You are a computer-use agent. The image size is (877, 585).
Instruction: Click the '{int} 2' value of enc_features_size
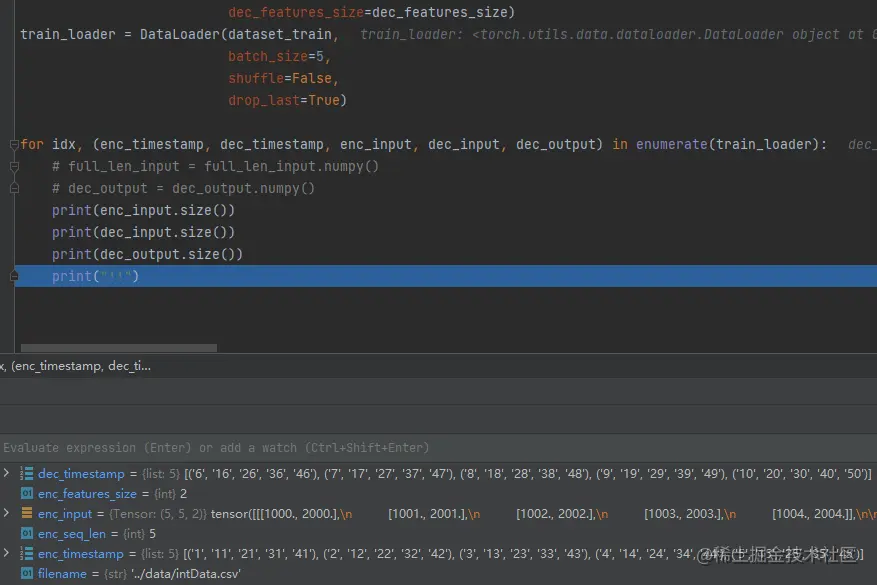[171, 494]
